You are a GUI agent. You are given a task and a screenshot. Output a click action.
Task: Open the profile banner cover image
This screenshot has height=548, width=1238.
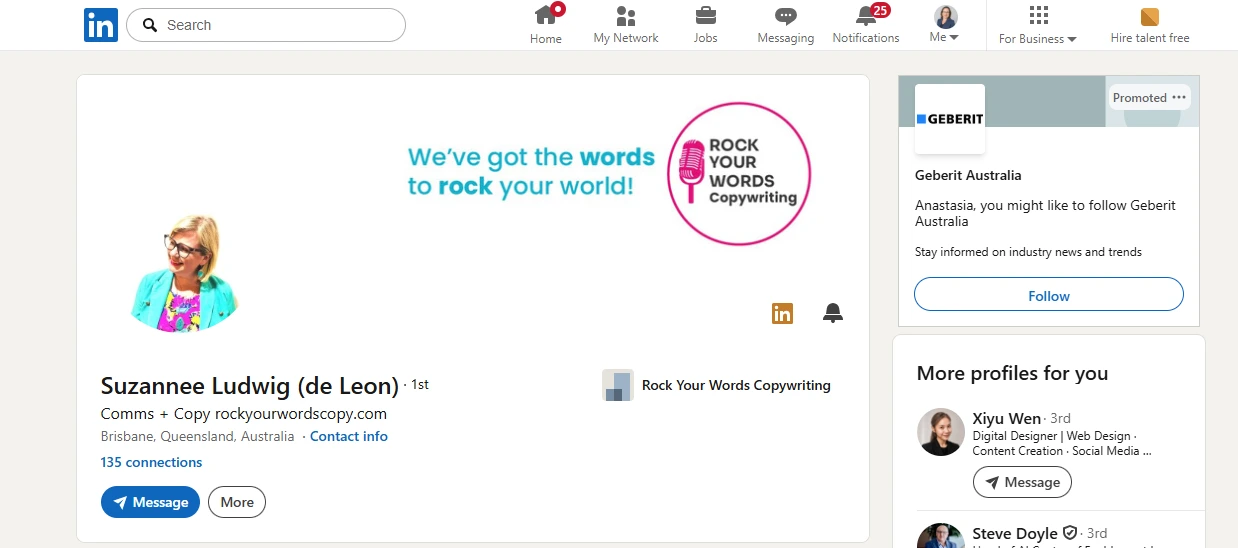click(473, 175)
